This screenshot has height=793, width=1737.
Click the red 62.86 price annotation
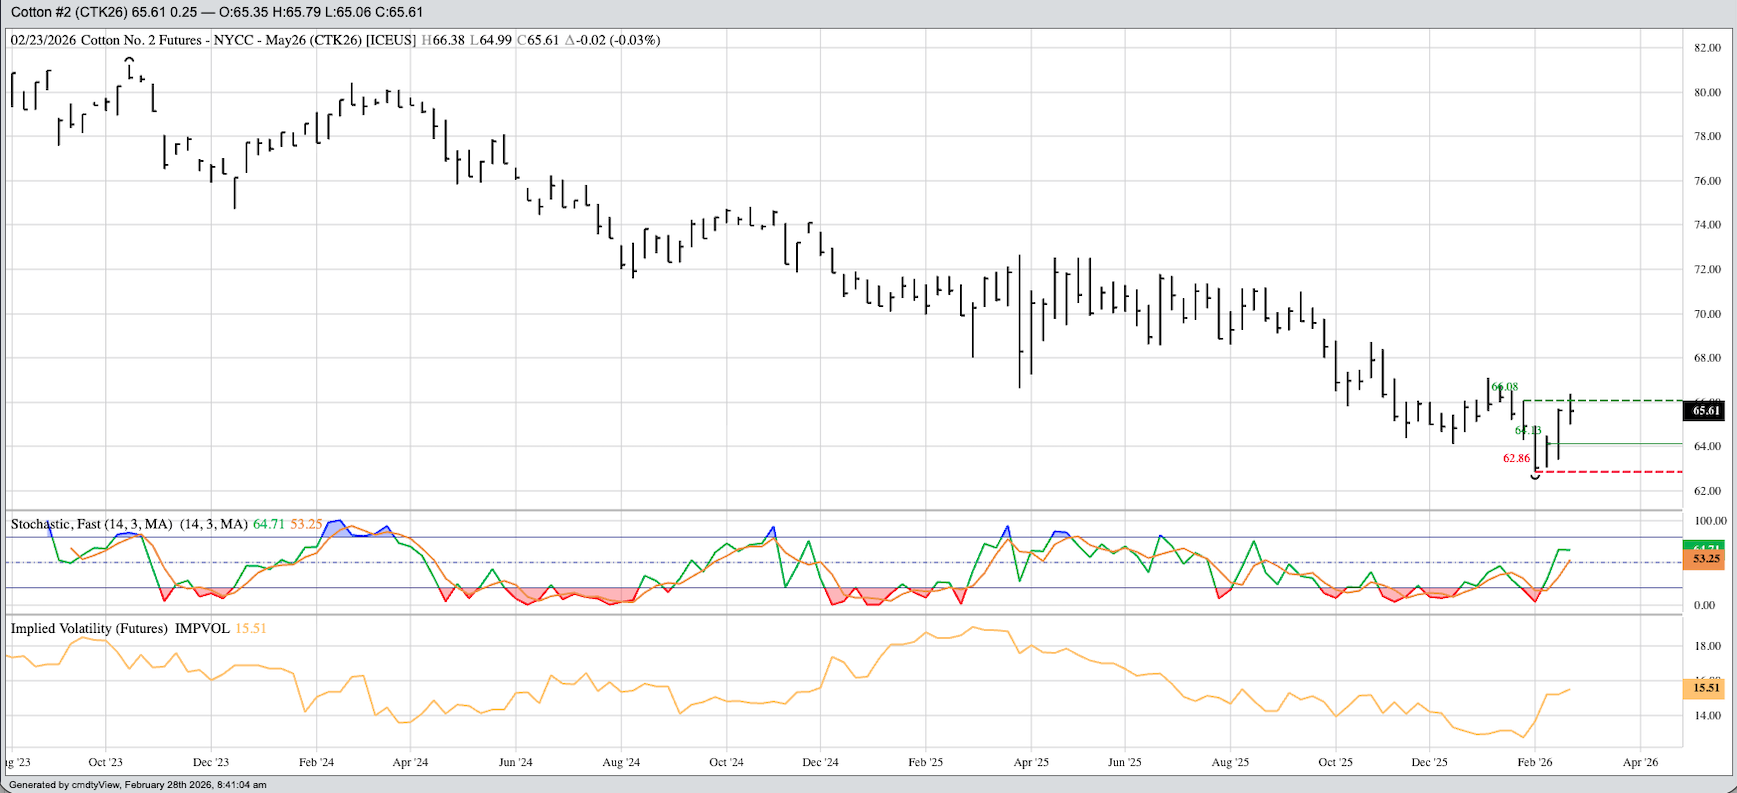tap(1516, 458)
